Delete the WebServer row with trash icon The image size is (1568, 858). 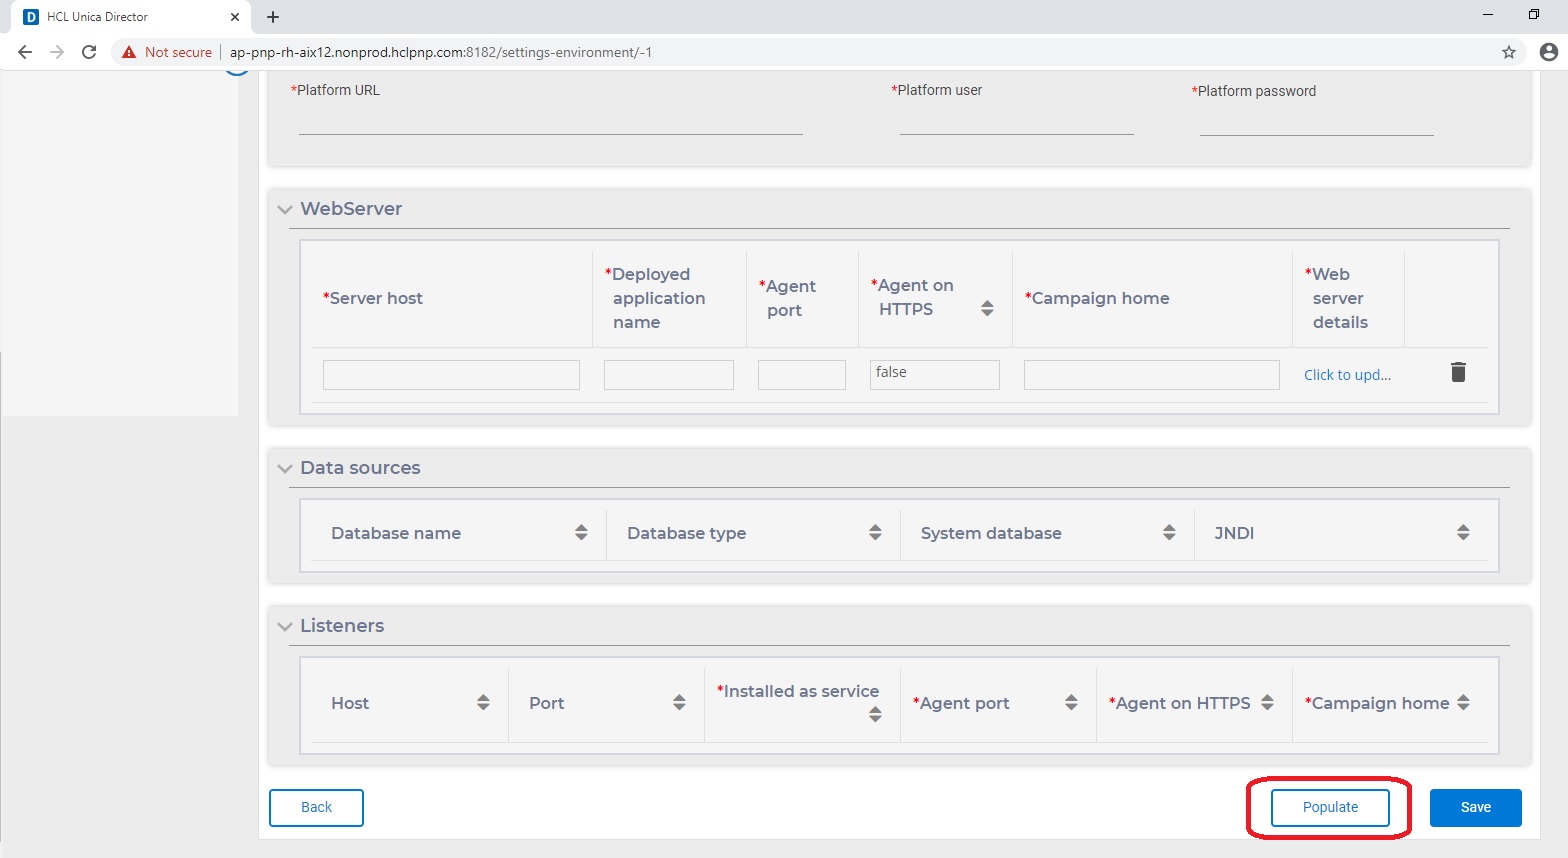tap(1458, 372)
